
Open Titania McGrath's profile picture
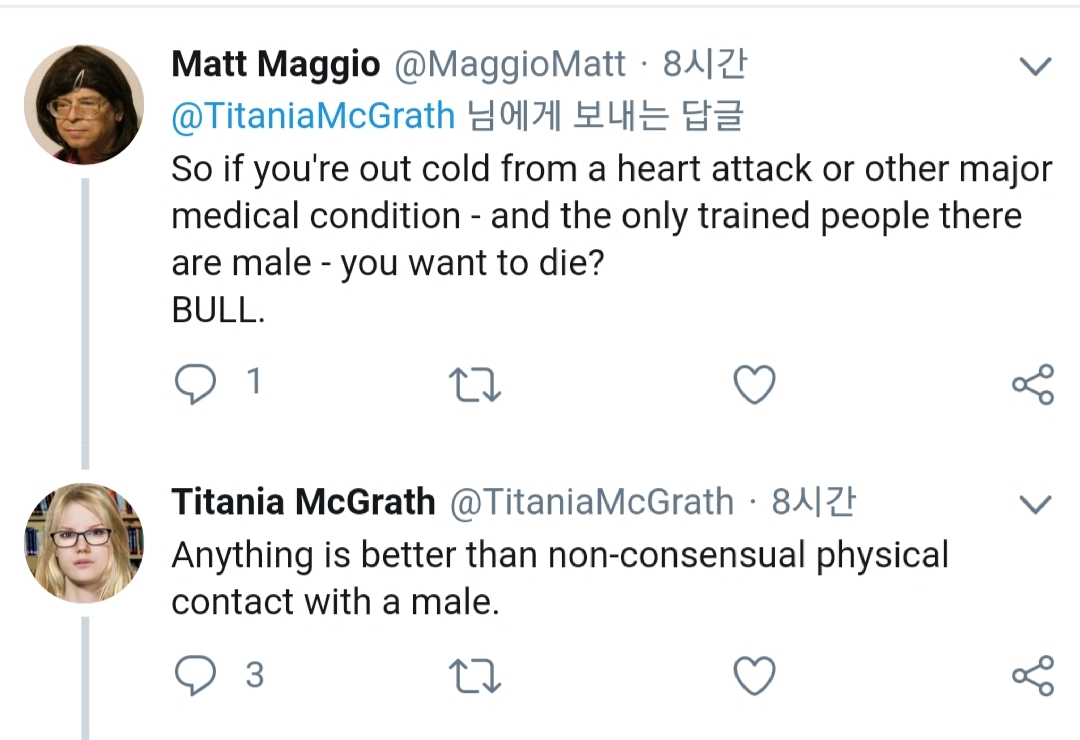(84, 542)
